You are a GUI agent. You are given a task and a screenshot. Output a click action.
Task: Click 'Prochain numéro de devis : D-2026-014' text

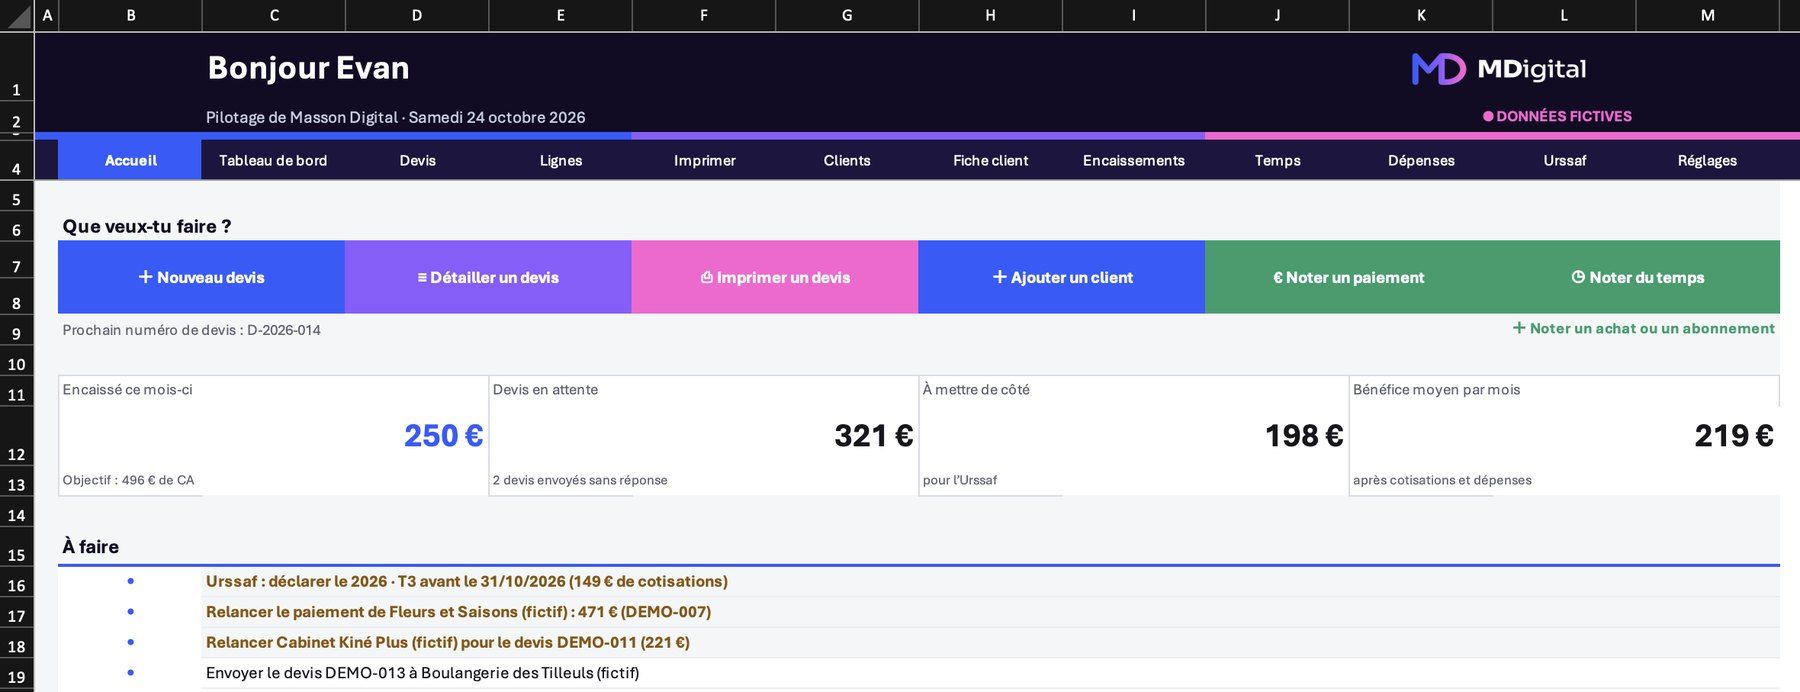pyautogui.click(x=191, y=330)
